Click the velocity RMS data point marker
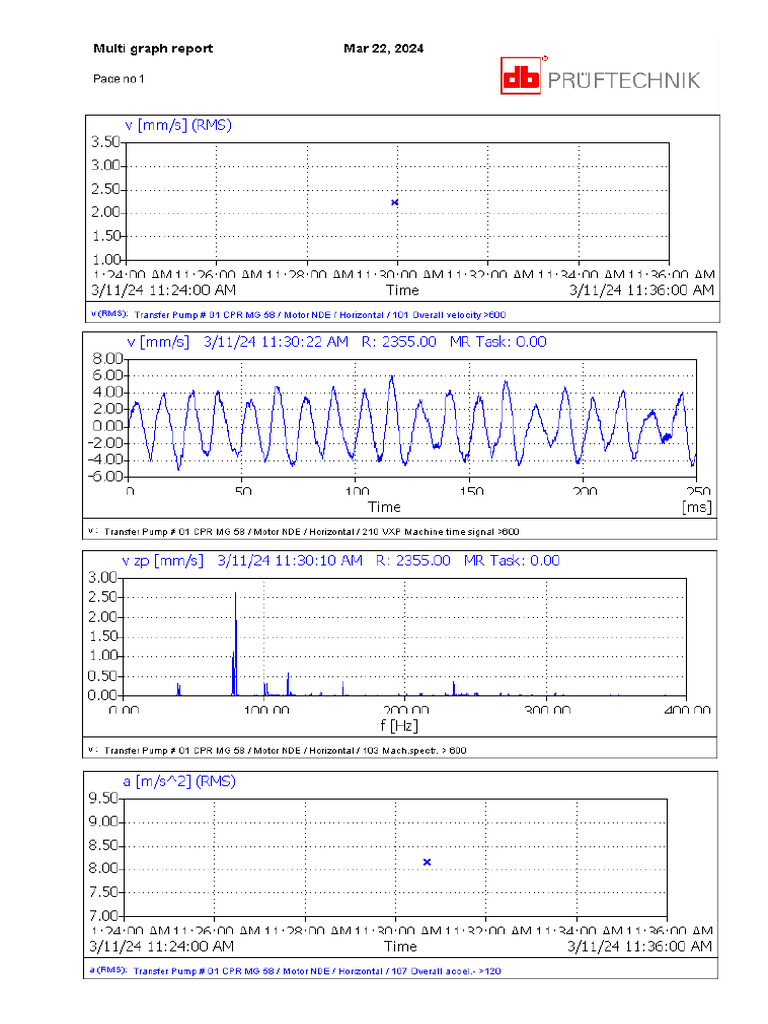Image resolution: width=768 pixels, height=1024 pixels. [394, 202]
